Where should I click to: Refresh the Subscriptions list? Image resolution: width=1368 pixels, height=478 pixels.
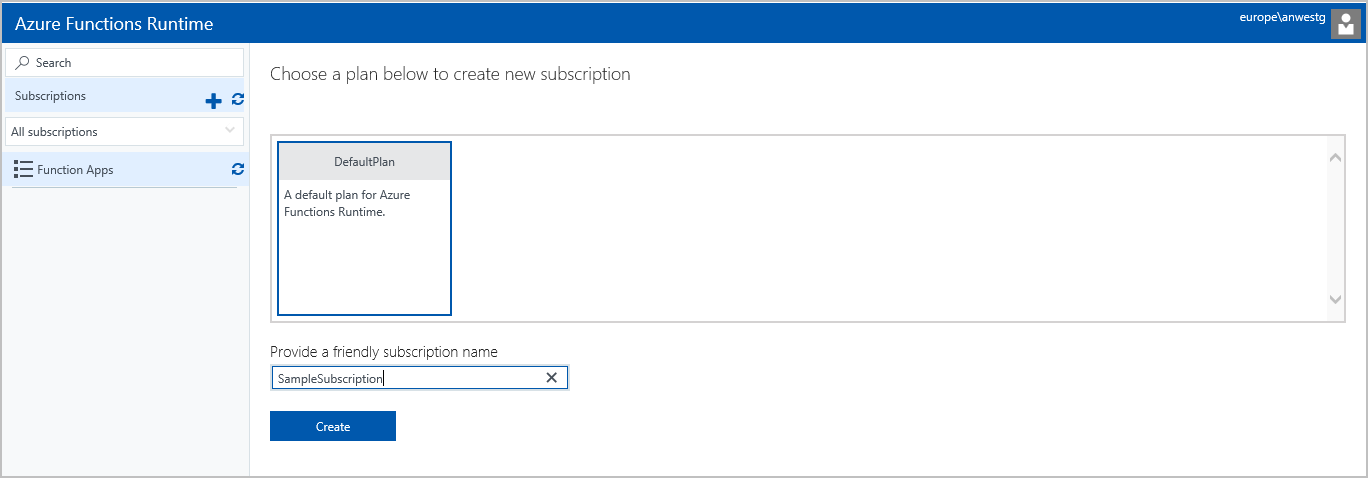238,99
